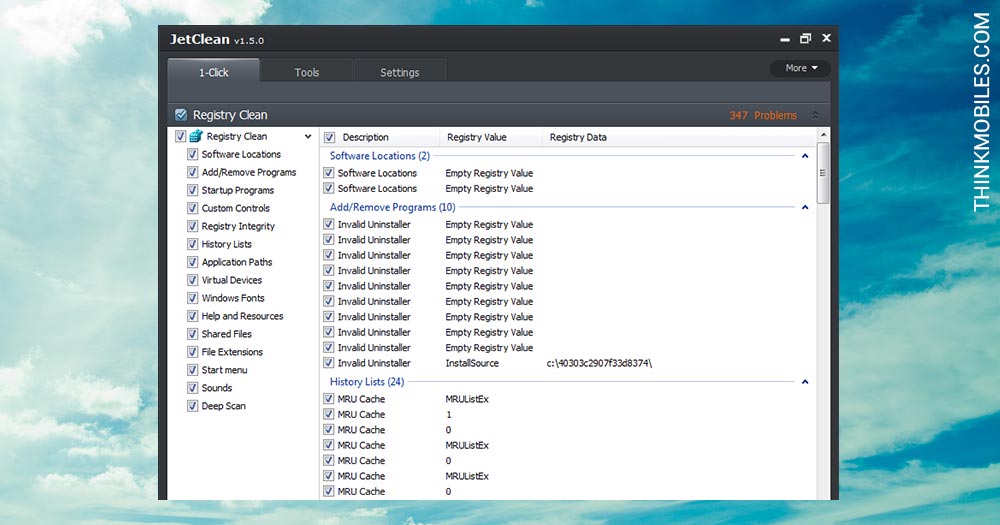Uncheck Shared Files category

(192, 334)
